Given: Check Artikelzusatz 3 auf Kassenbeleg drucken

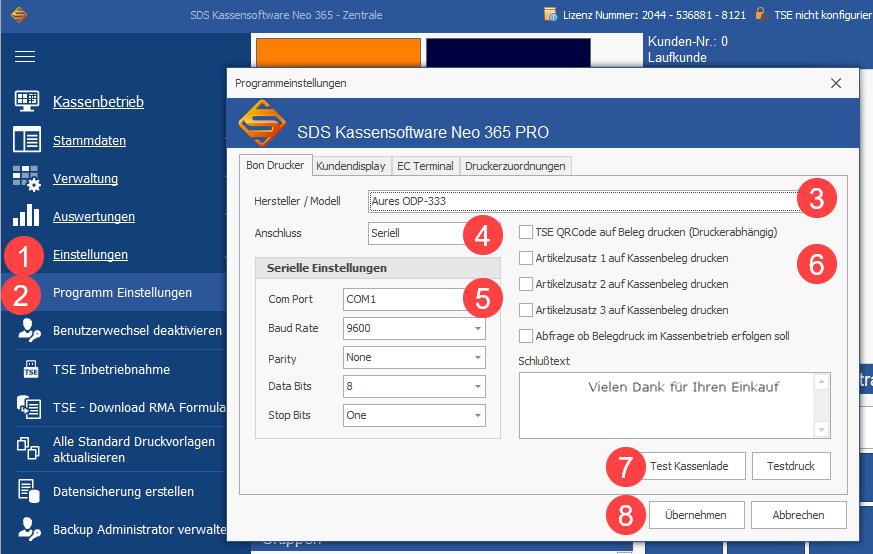Looking at the screenshot, I should [x=526, y=310].
